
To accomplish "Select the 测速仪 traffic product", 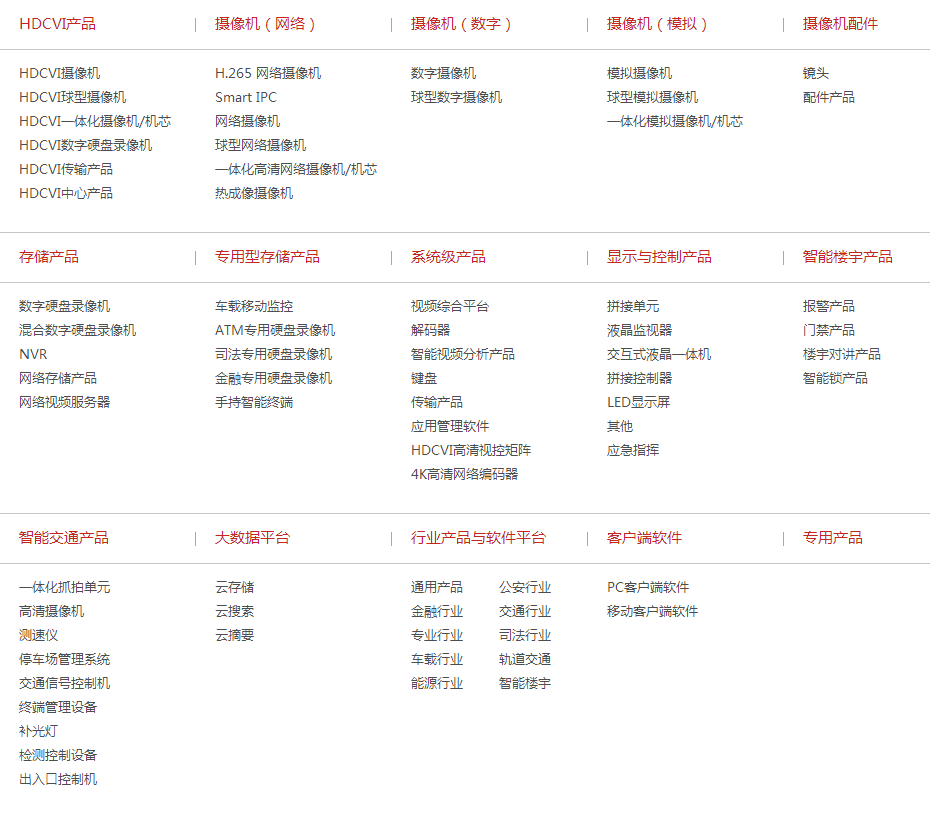I will 38,635.
